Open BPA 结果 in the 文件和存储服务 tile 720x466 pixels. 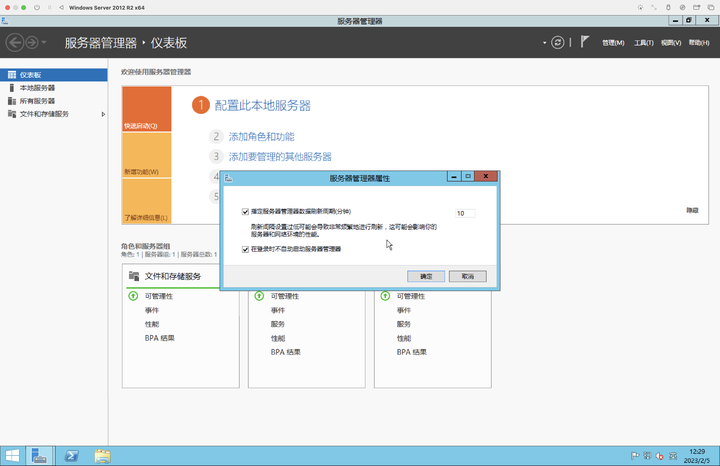159,338
